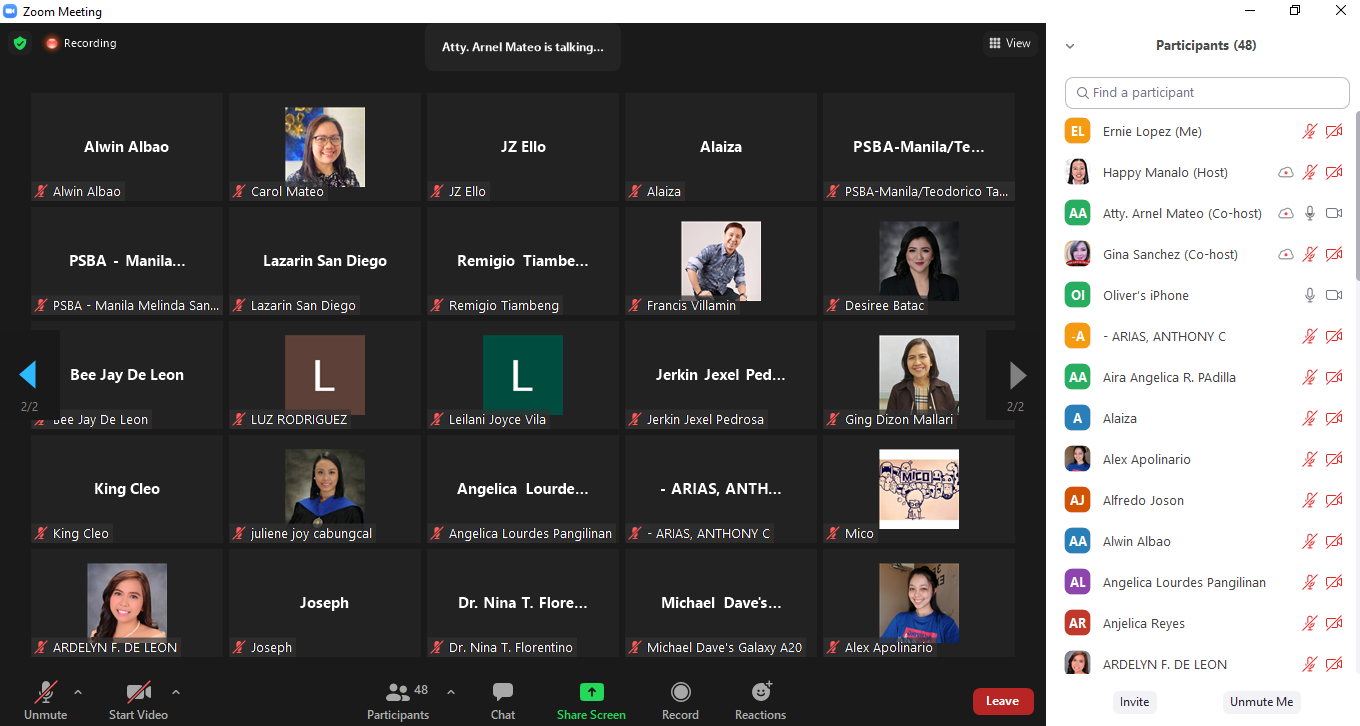Open the View layout menu
The image size is (1360, 726).
coord(1009,43)
